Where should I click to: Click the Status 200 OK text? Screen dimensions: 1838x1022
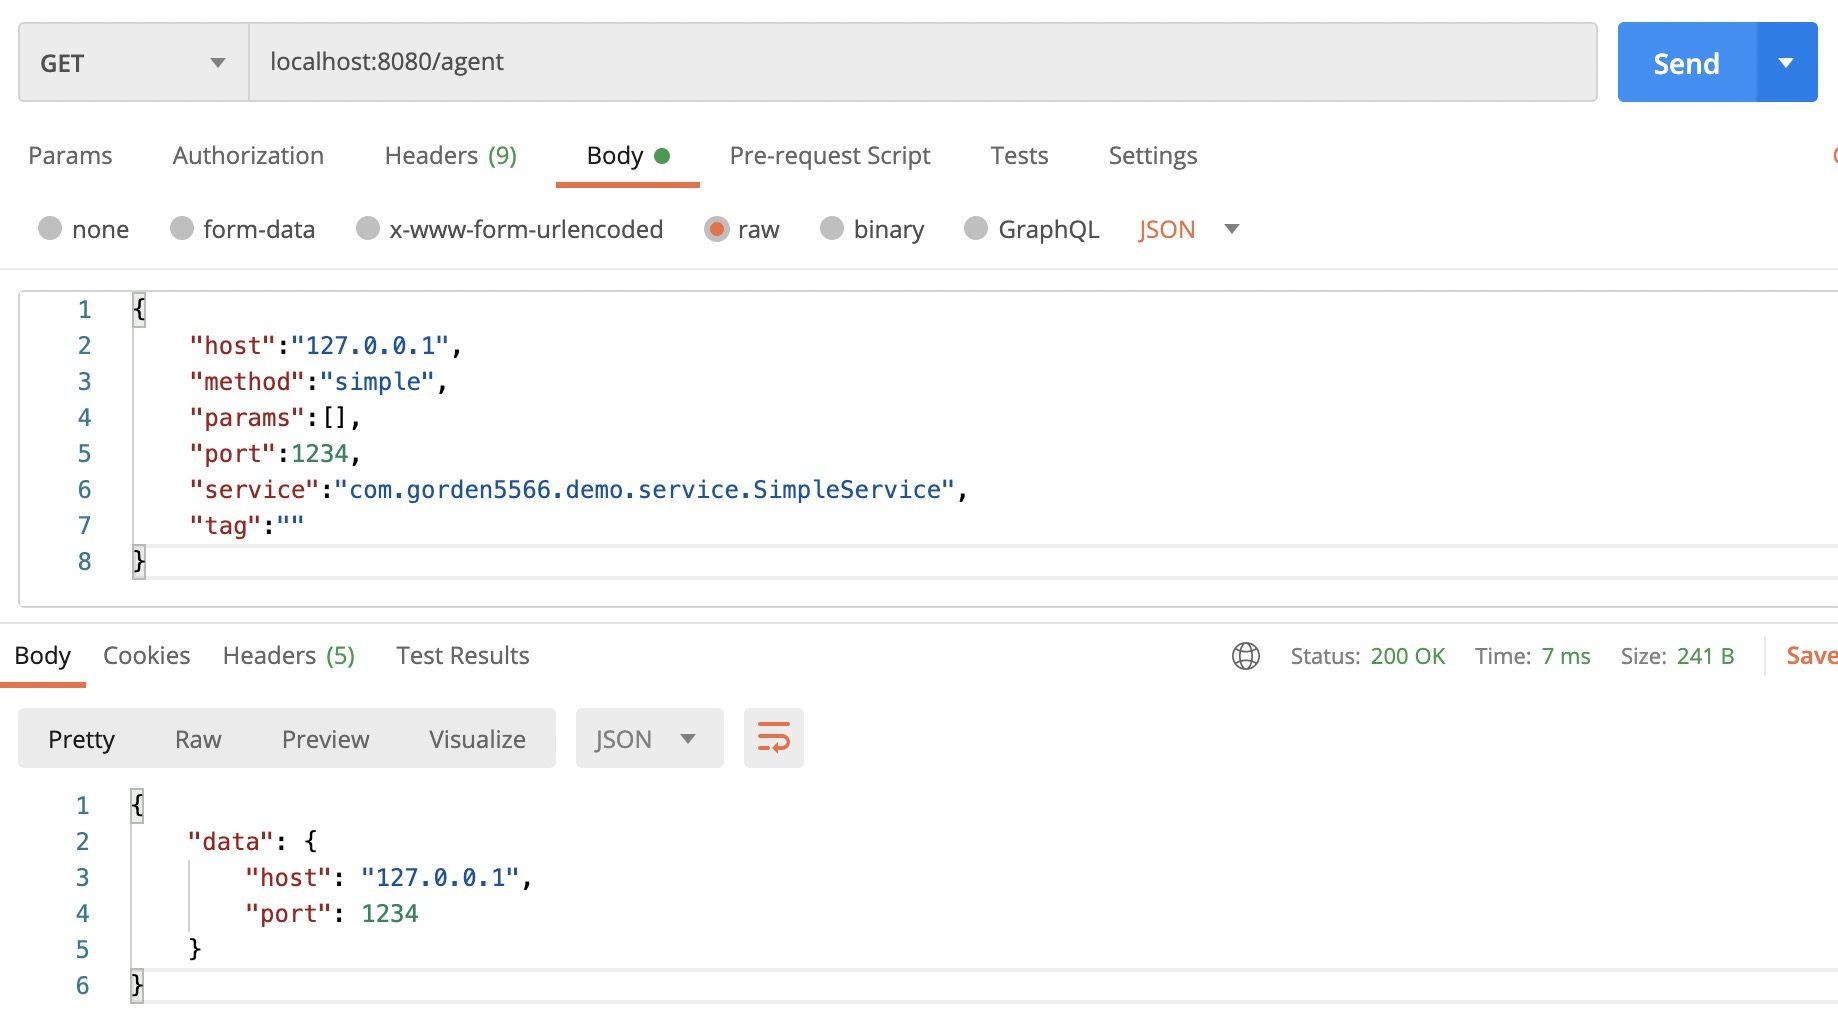tap(1367, 656)
